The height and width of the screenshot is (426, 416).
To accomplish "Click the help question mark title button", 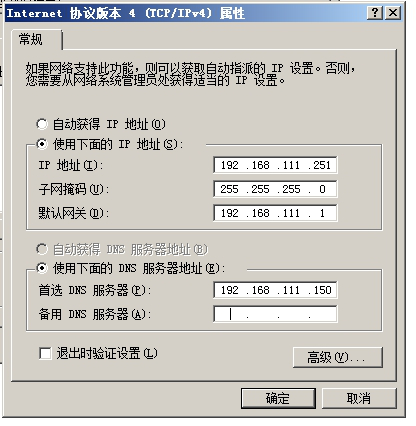I will click(x=375, y=13).
